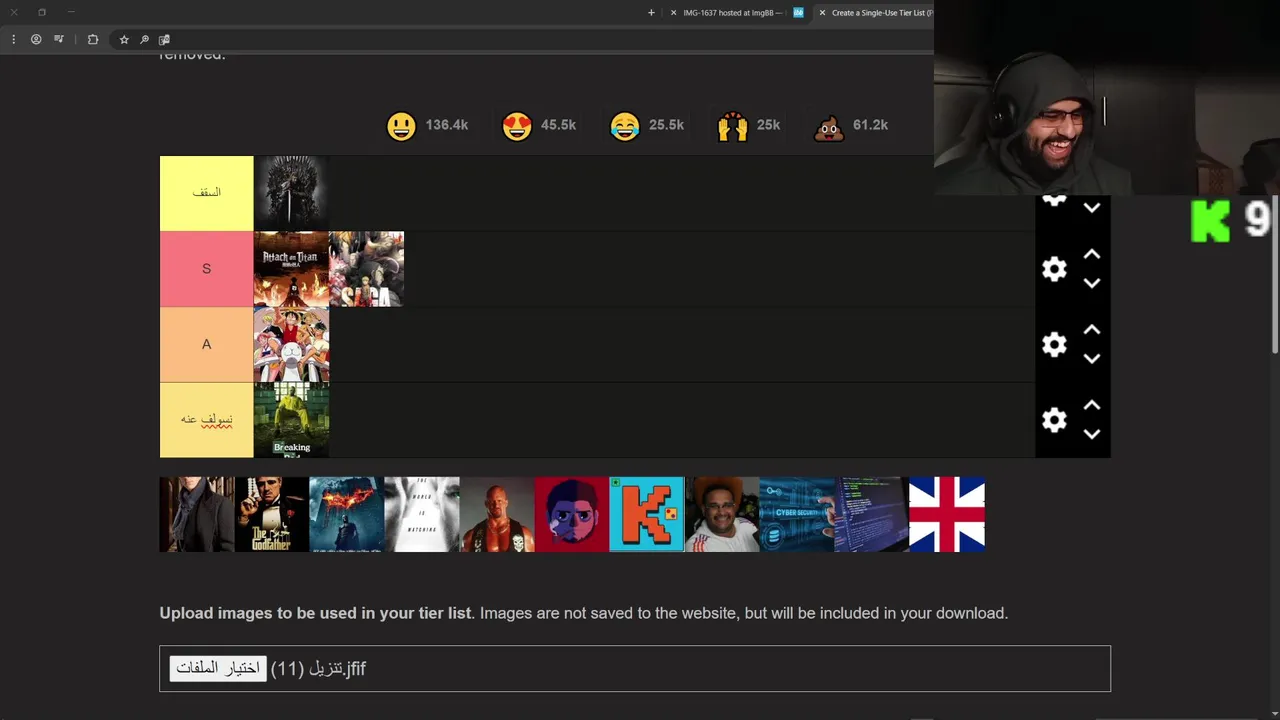Click the bottom yellow tier label cell
Viewport: 1280px width, 720px height.
tap(207, 420)
